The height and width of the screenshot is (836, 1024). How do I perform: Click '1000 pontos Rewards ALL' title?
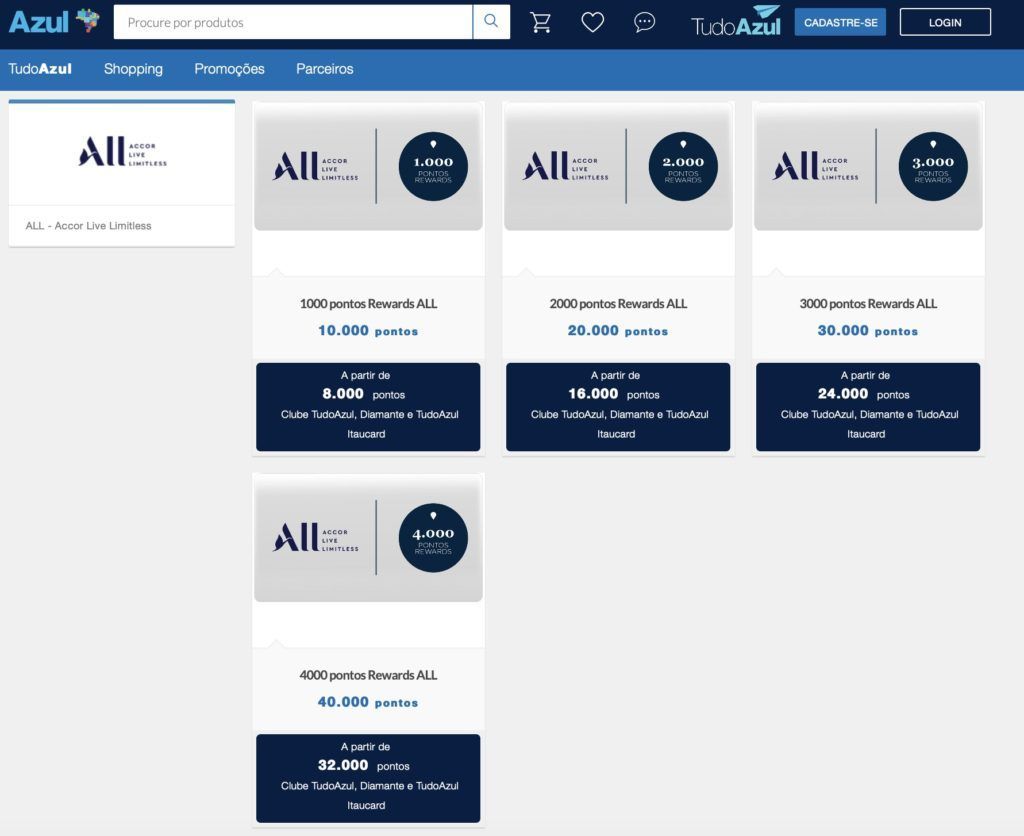pos(368,304)
